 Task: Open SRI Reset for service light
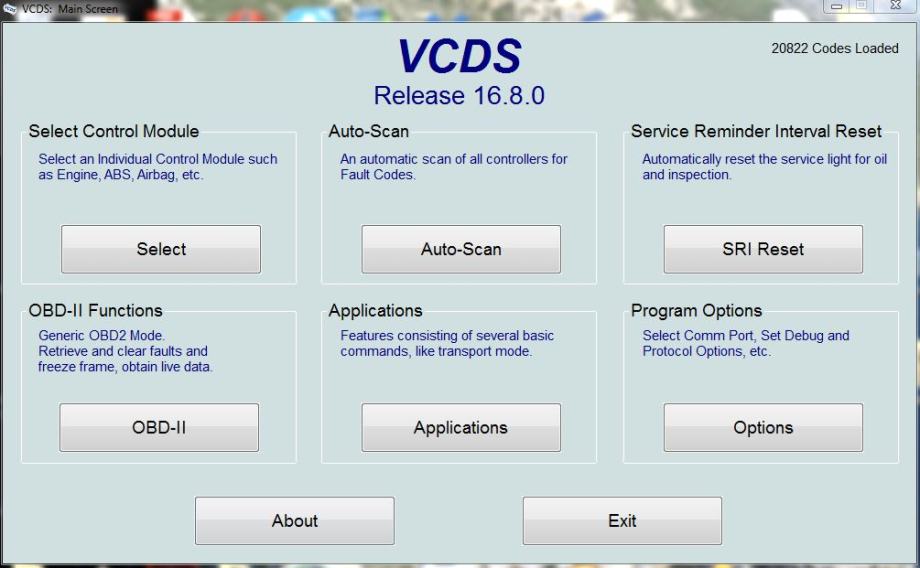coord(763,249)
